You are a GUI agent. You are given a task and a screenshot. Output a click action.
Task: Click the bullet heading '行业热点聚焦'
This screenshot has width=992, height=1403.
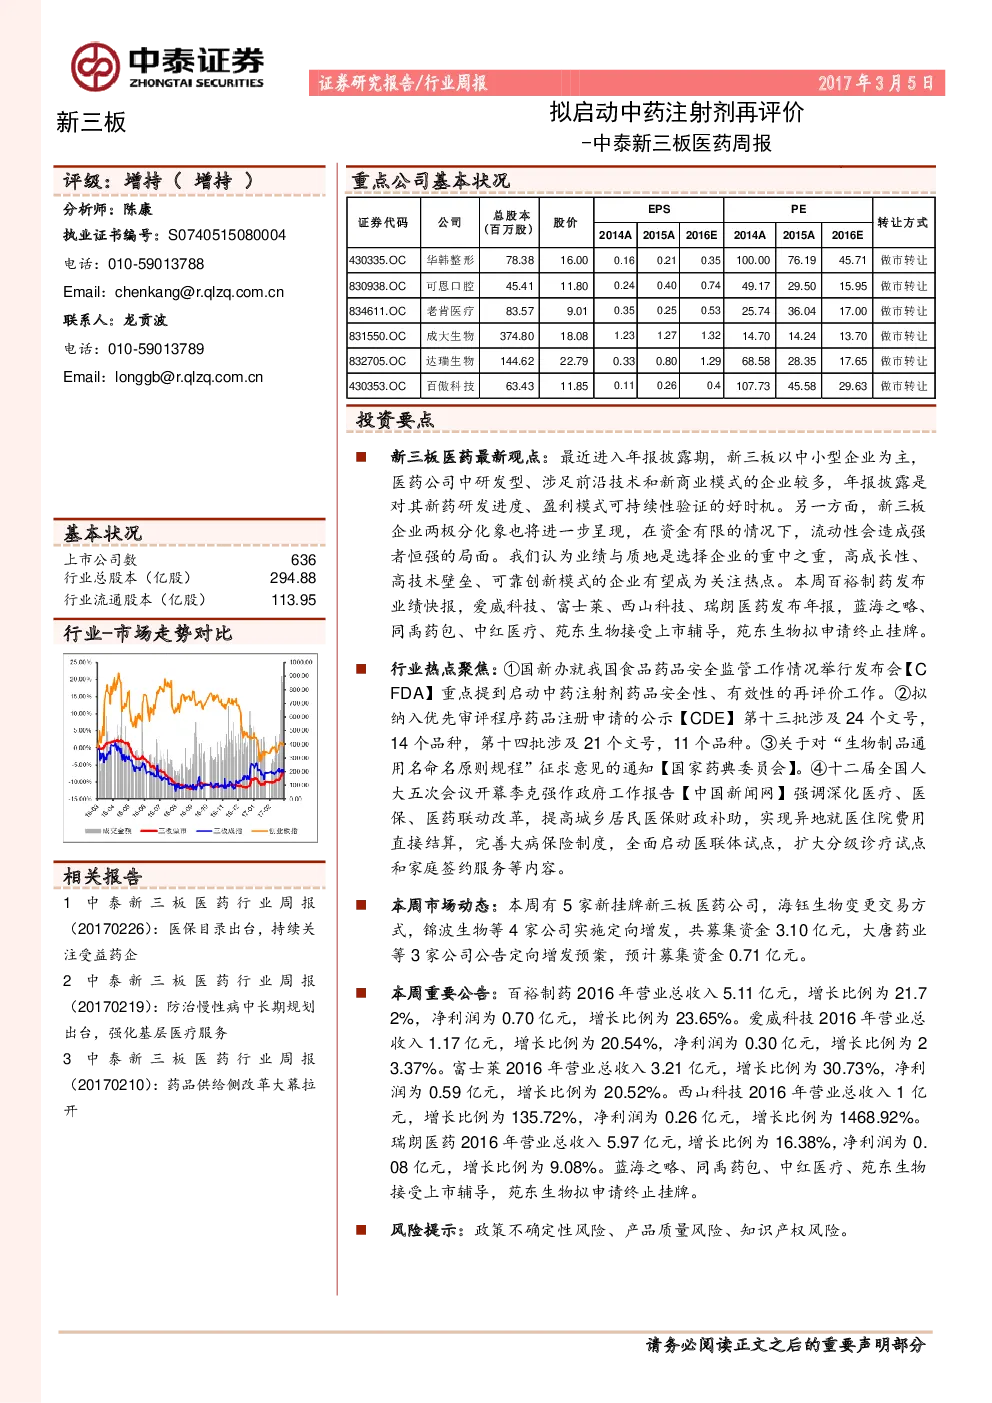pos(441,669)
